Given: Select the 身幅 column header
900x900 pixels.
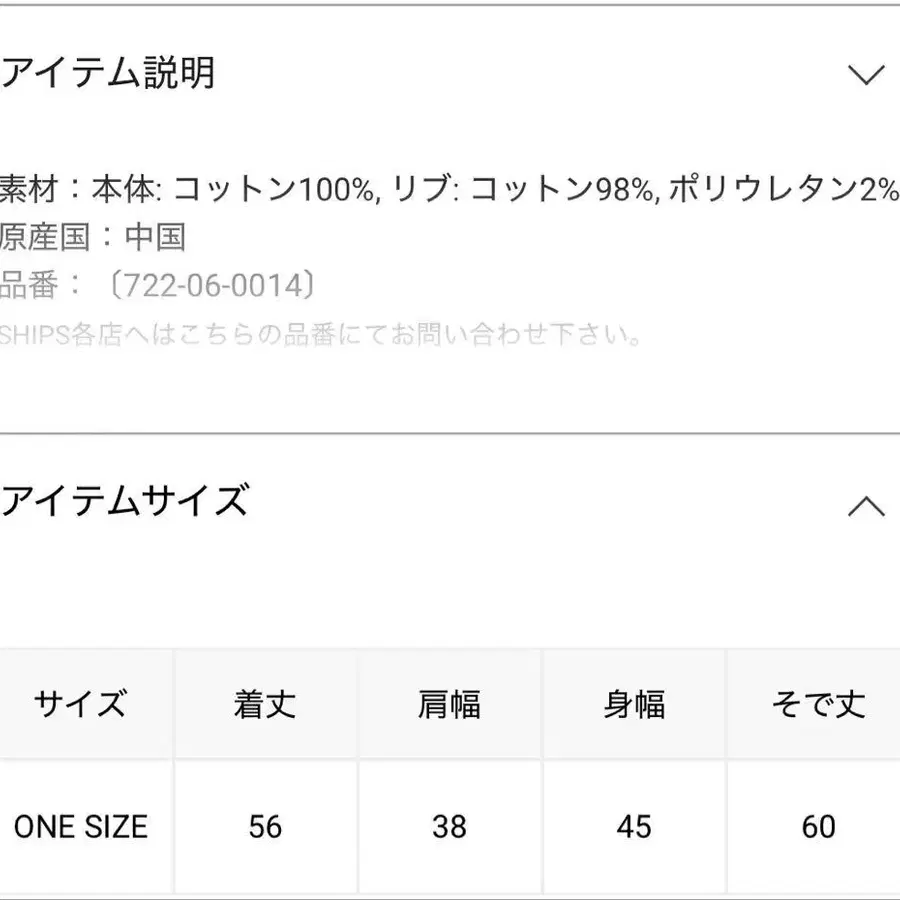Looking at the screenshot, I should point(634,705).
